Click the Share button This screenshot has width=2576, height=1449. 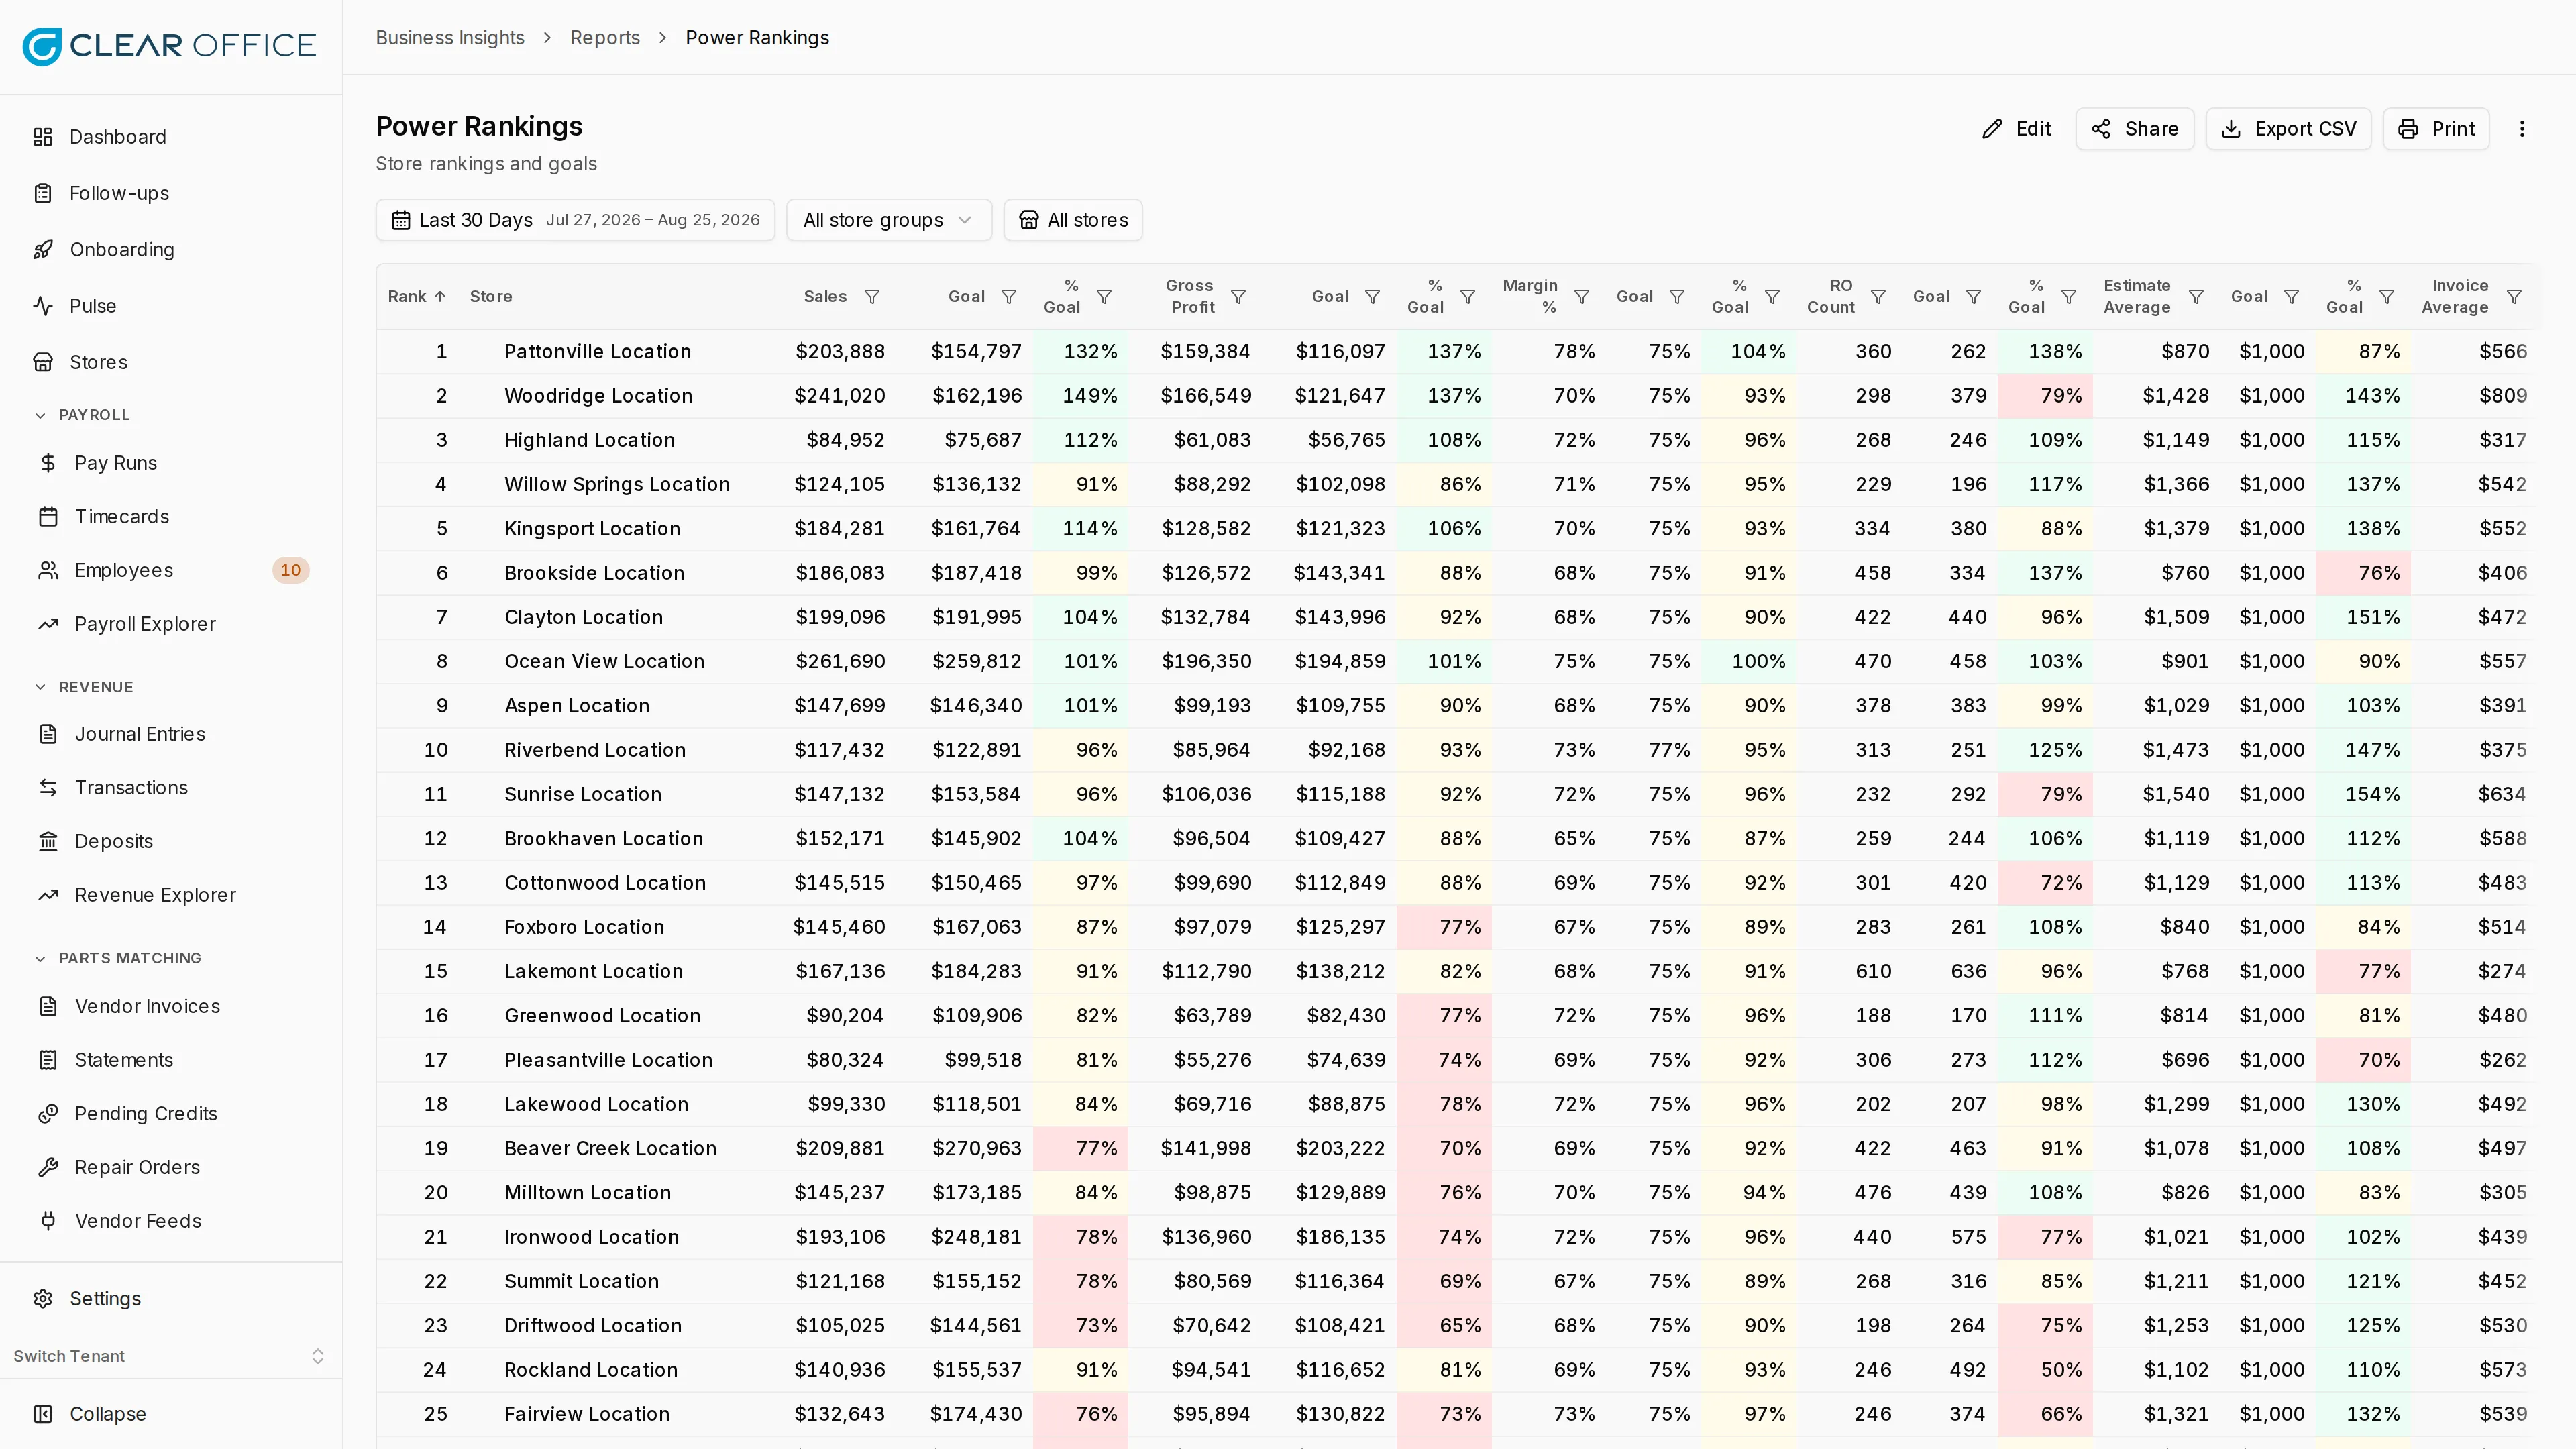2135,129
